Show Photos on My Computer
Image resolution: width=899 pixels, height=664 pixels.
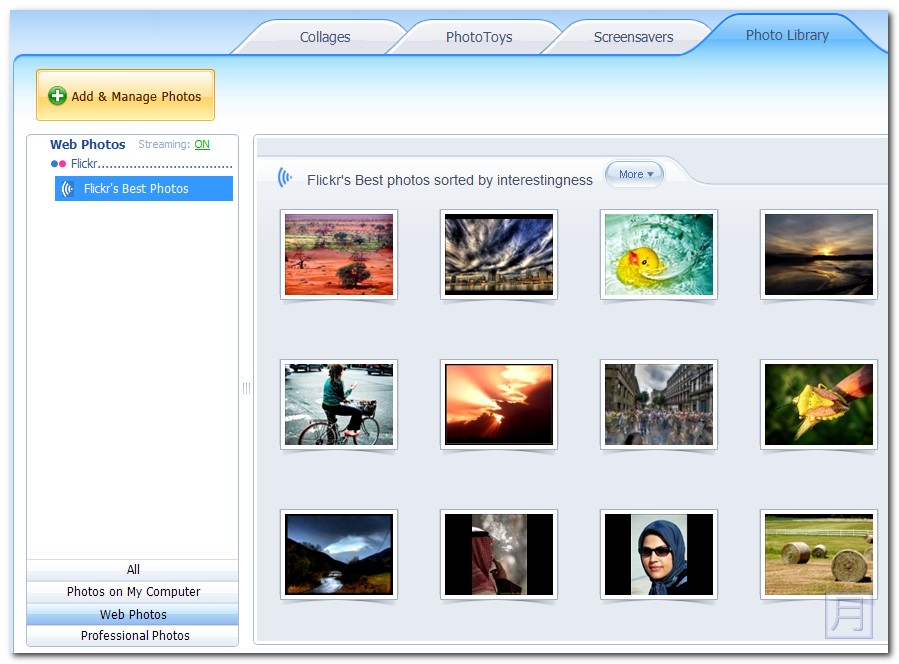133,592
